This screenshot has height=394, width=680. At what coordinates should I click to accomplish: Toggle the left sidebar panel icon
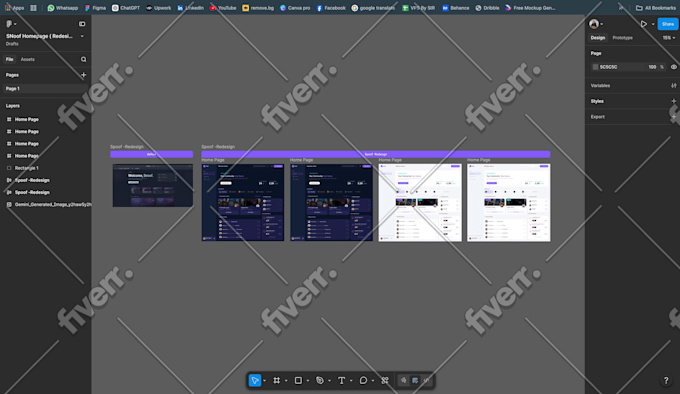[82, 24]
